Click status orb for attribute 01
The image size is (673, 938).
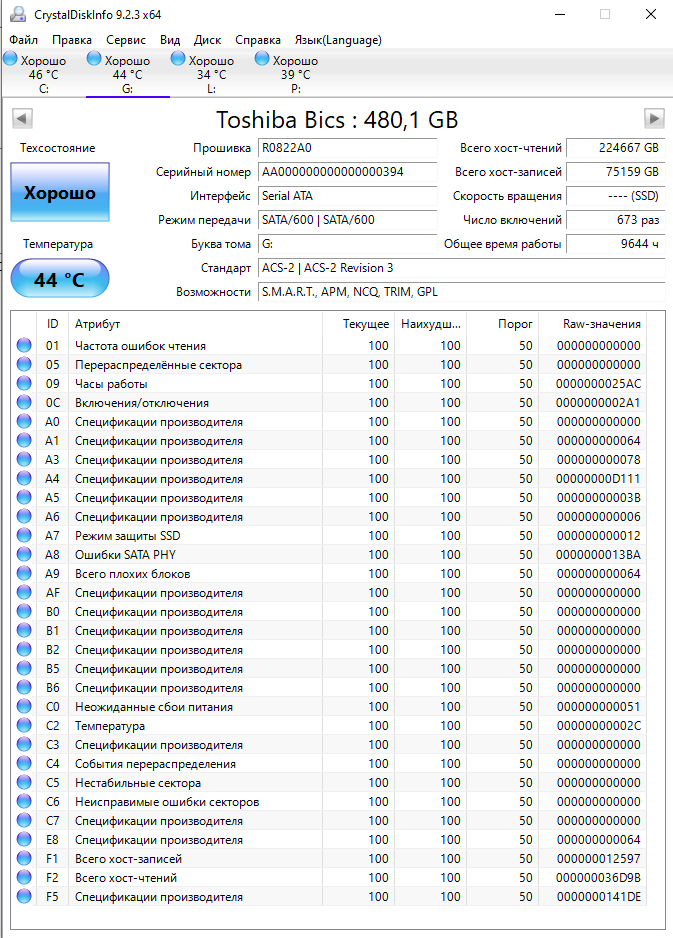click(24, 345)
